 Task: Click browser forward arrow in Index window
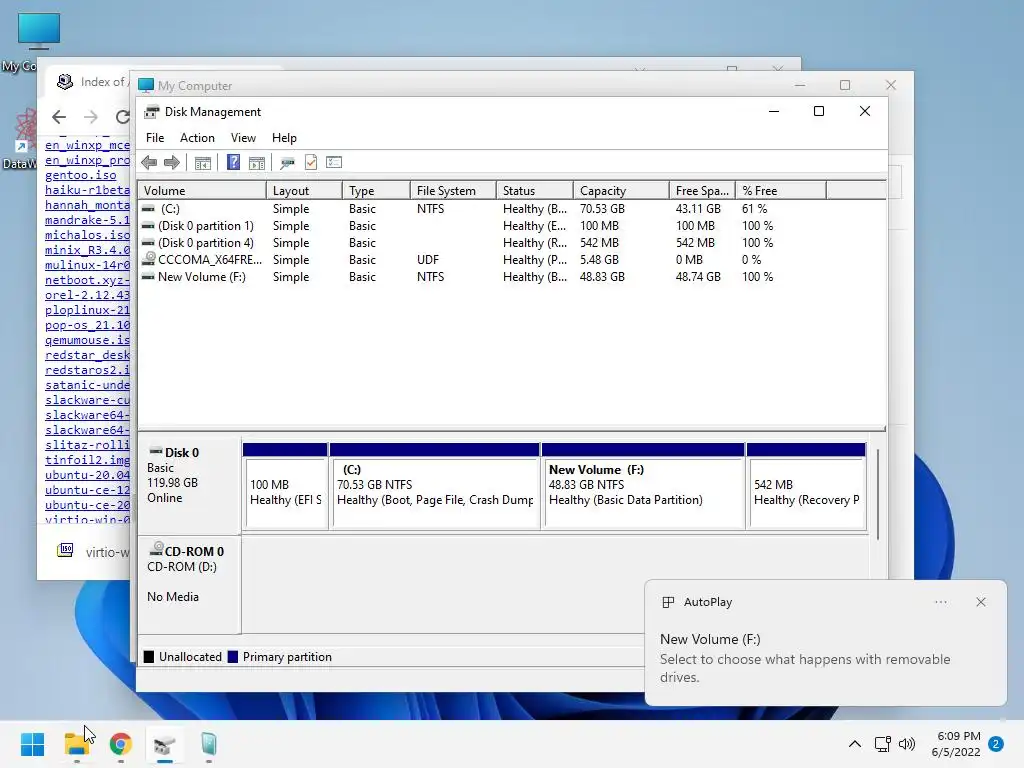[x=91, y=117]
